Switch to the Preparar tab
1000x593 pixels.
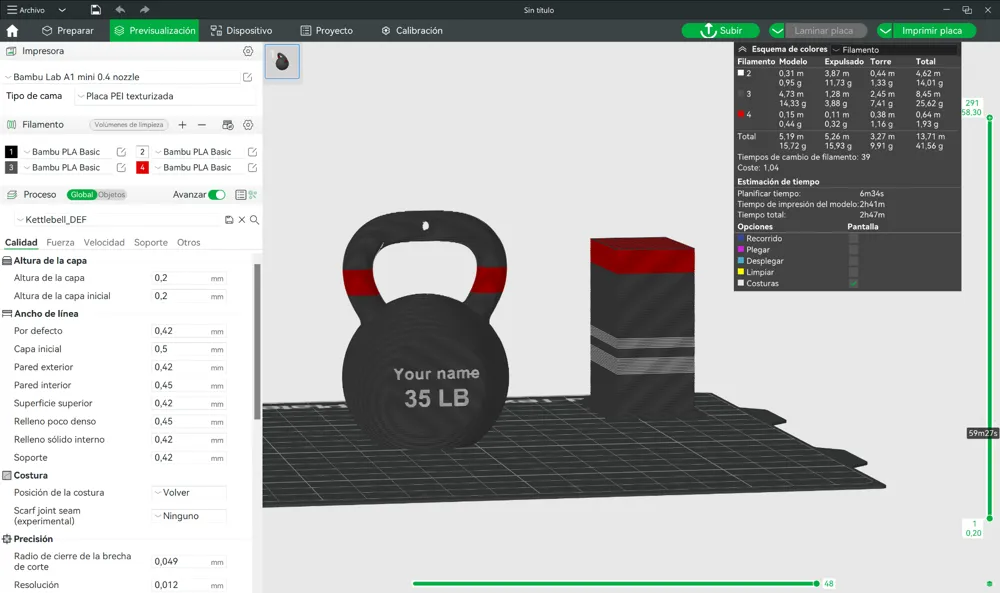66,31
